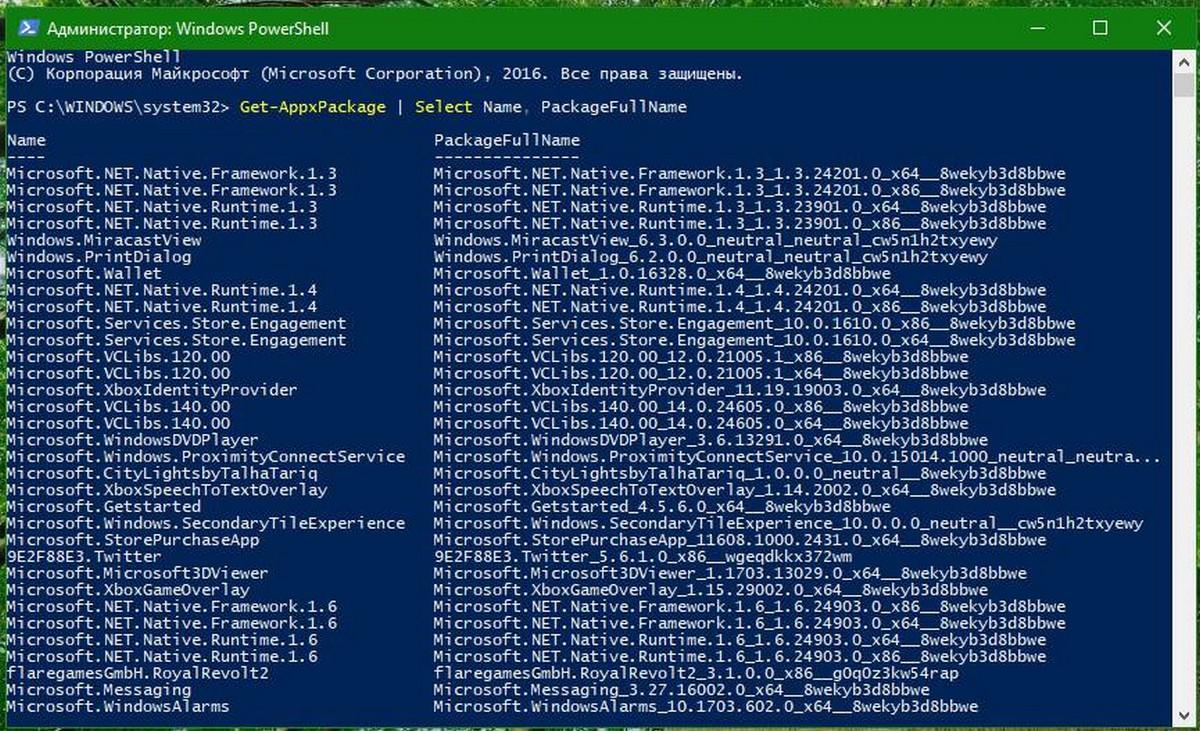
Task: Select Microsoft.XboxSpeechToTextOverlay name
Action: (167, 490)
